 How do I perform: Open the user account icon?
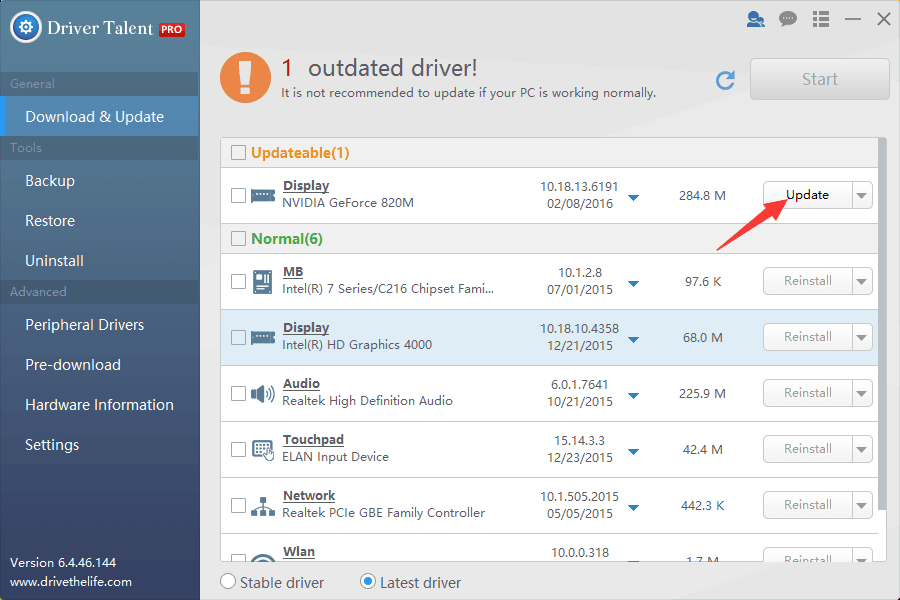pos(755,19)
